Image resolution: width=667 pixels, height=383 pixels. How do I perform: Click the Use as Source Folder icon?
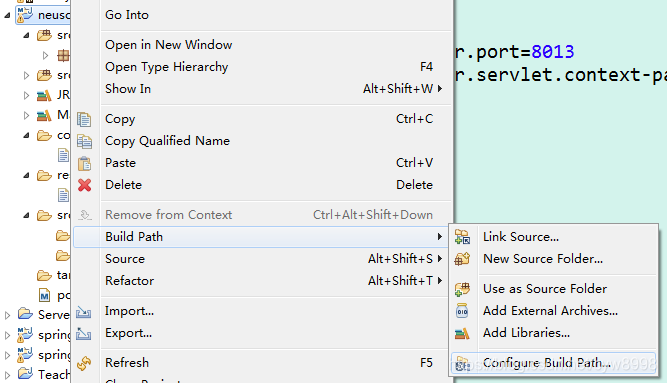[462, 289]
